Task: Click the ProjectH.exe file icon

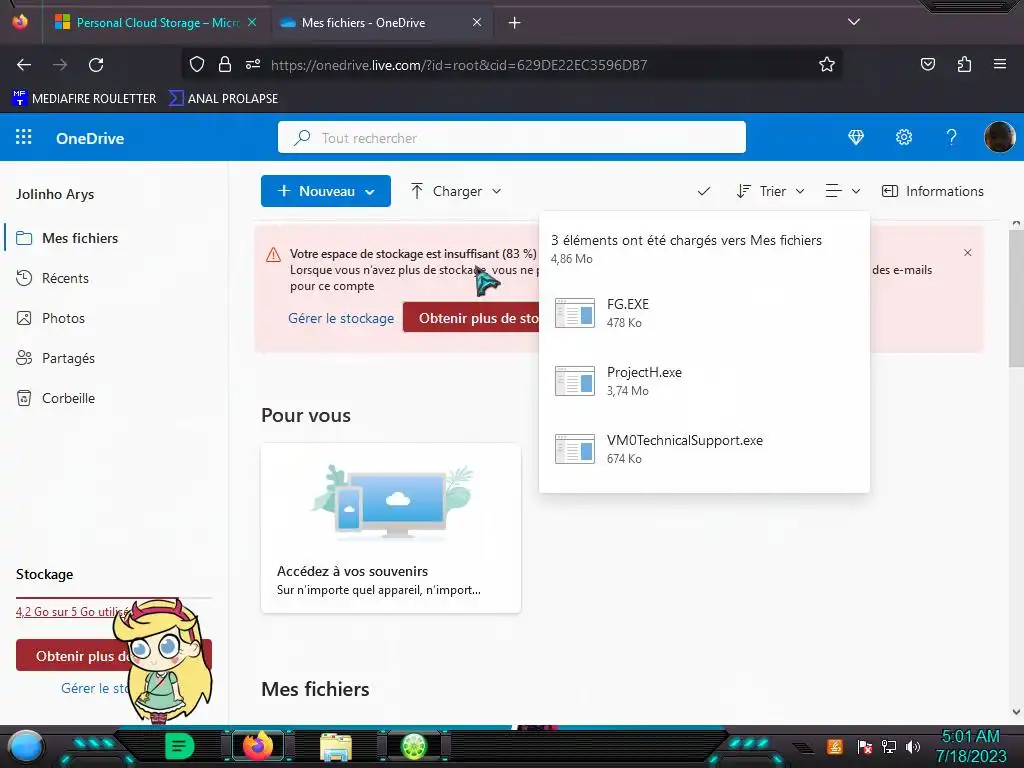Action: [x=575, y=381]
